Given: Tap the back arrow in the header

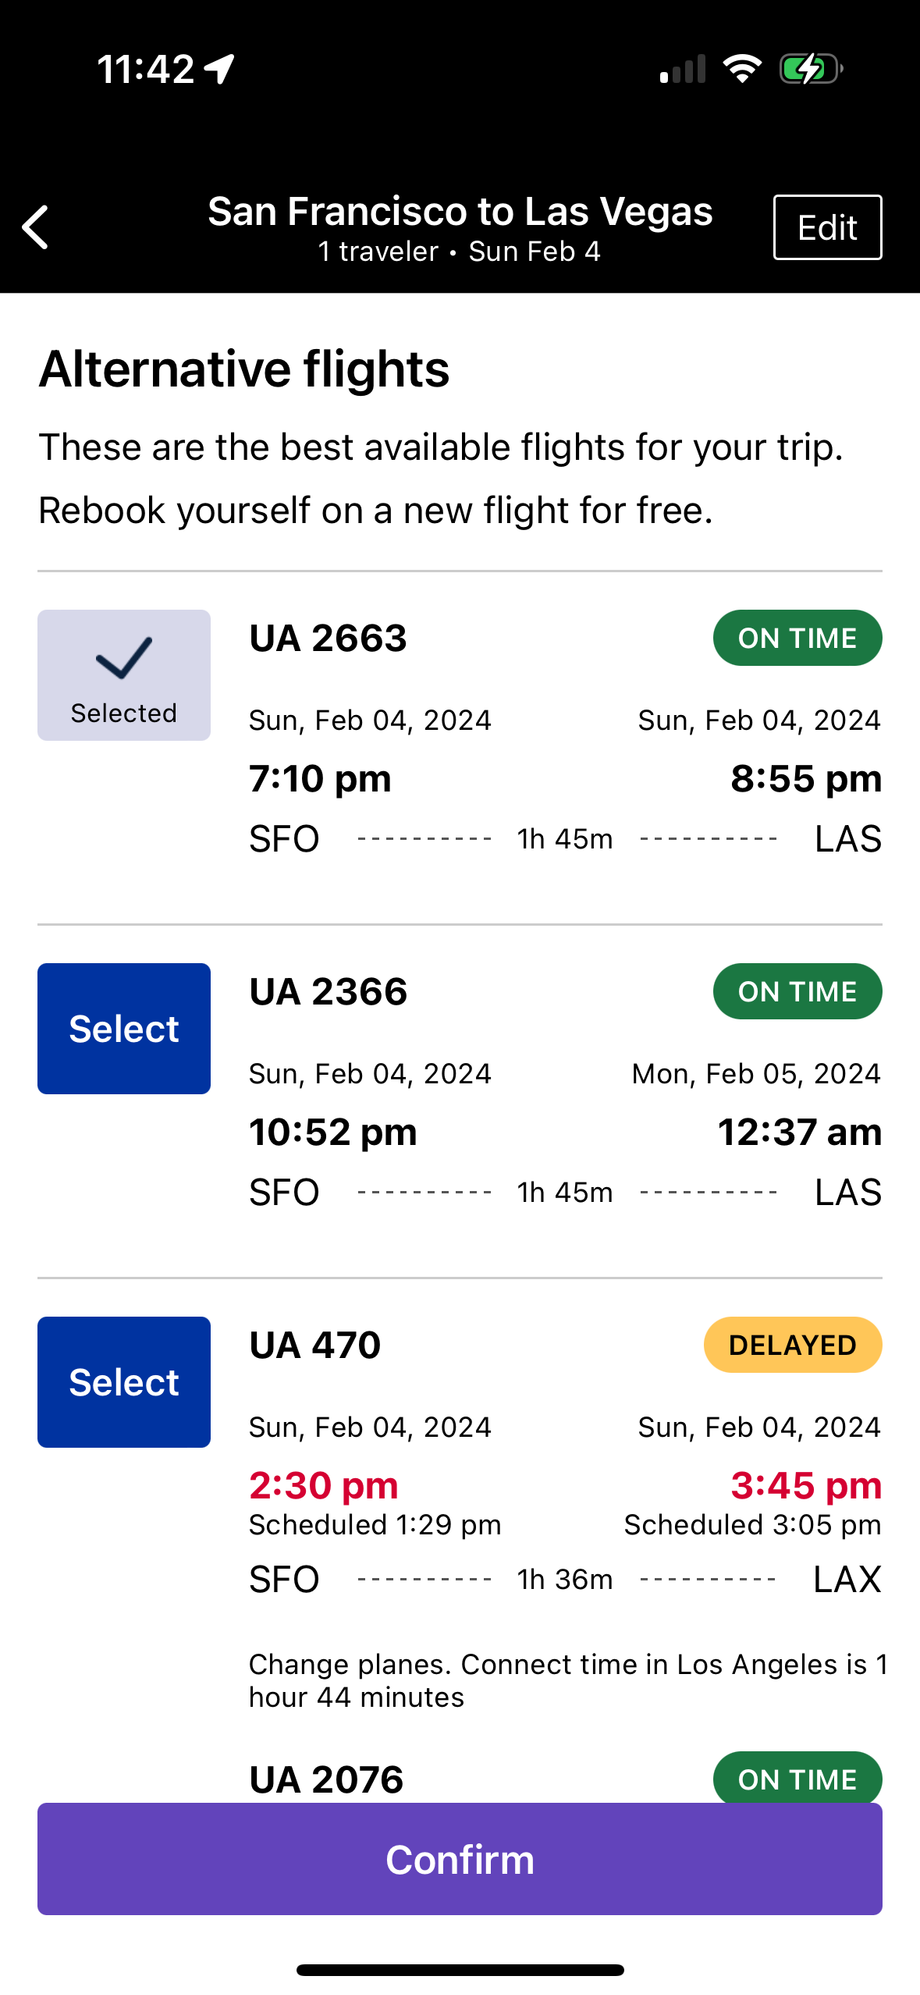Looking at the screenshot, I should pos(36,227).
